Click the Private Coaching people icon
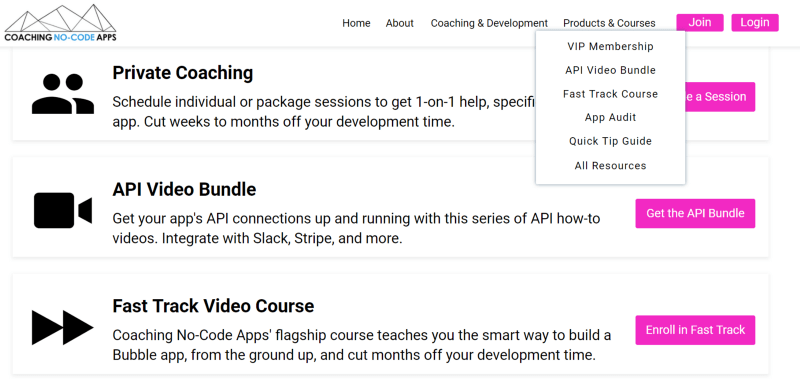This screenshot has height=379, width=800. click(63, 94)
